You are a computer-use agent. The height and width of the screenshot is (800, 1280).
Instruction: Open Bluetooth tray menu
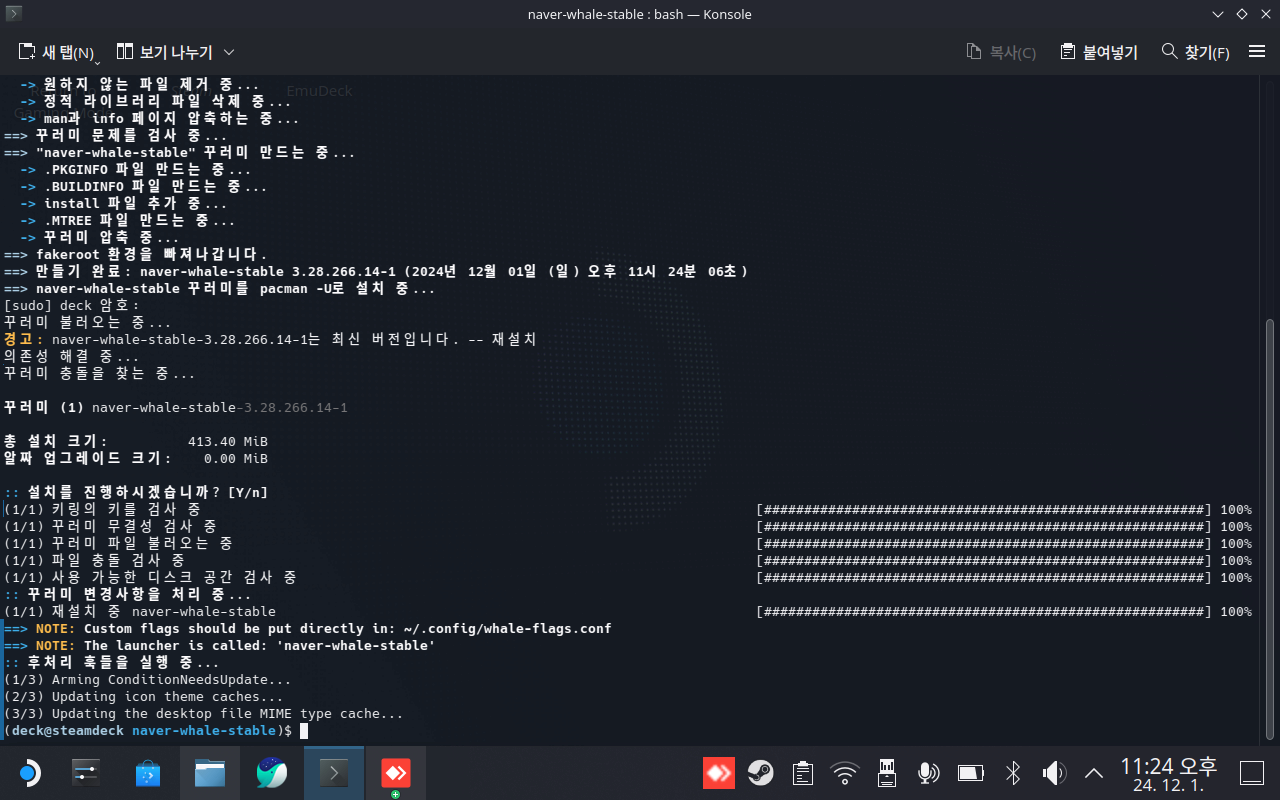[1012, 773]
